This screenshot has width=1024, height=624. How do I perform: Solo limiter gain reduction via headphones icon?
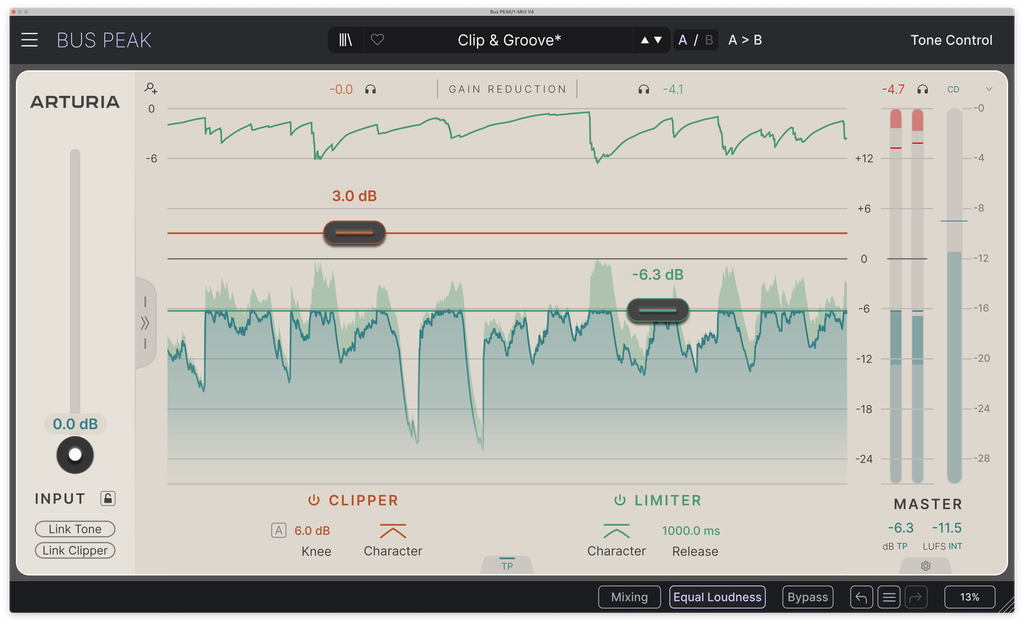point(644,89)
